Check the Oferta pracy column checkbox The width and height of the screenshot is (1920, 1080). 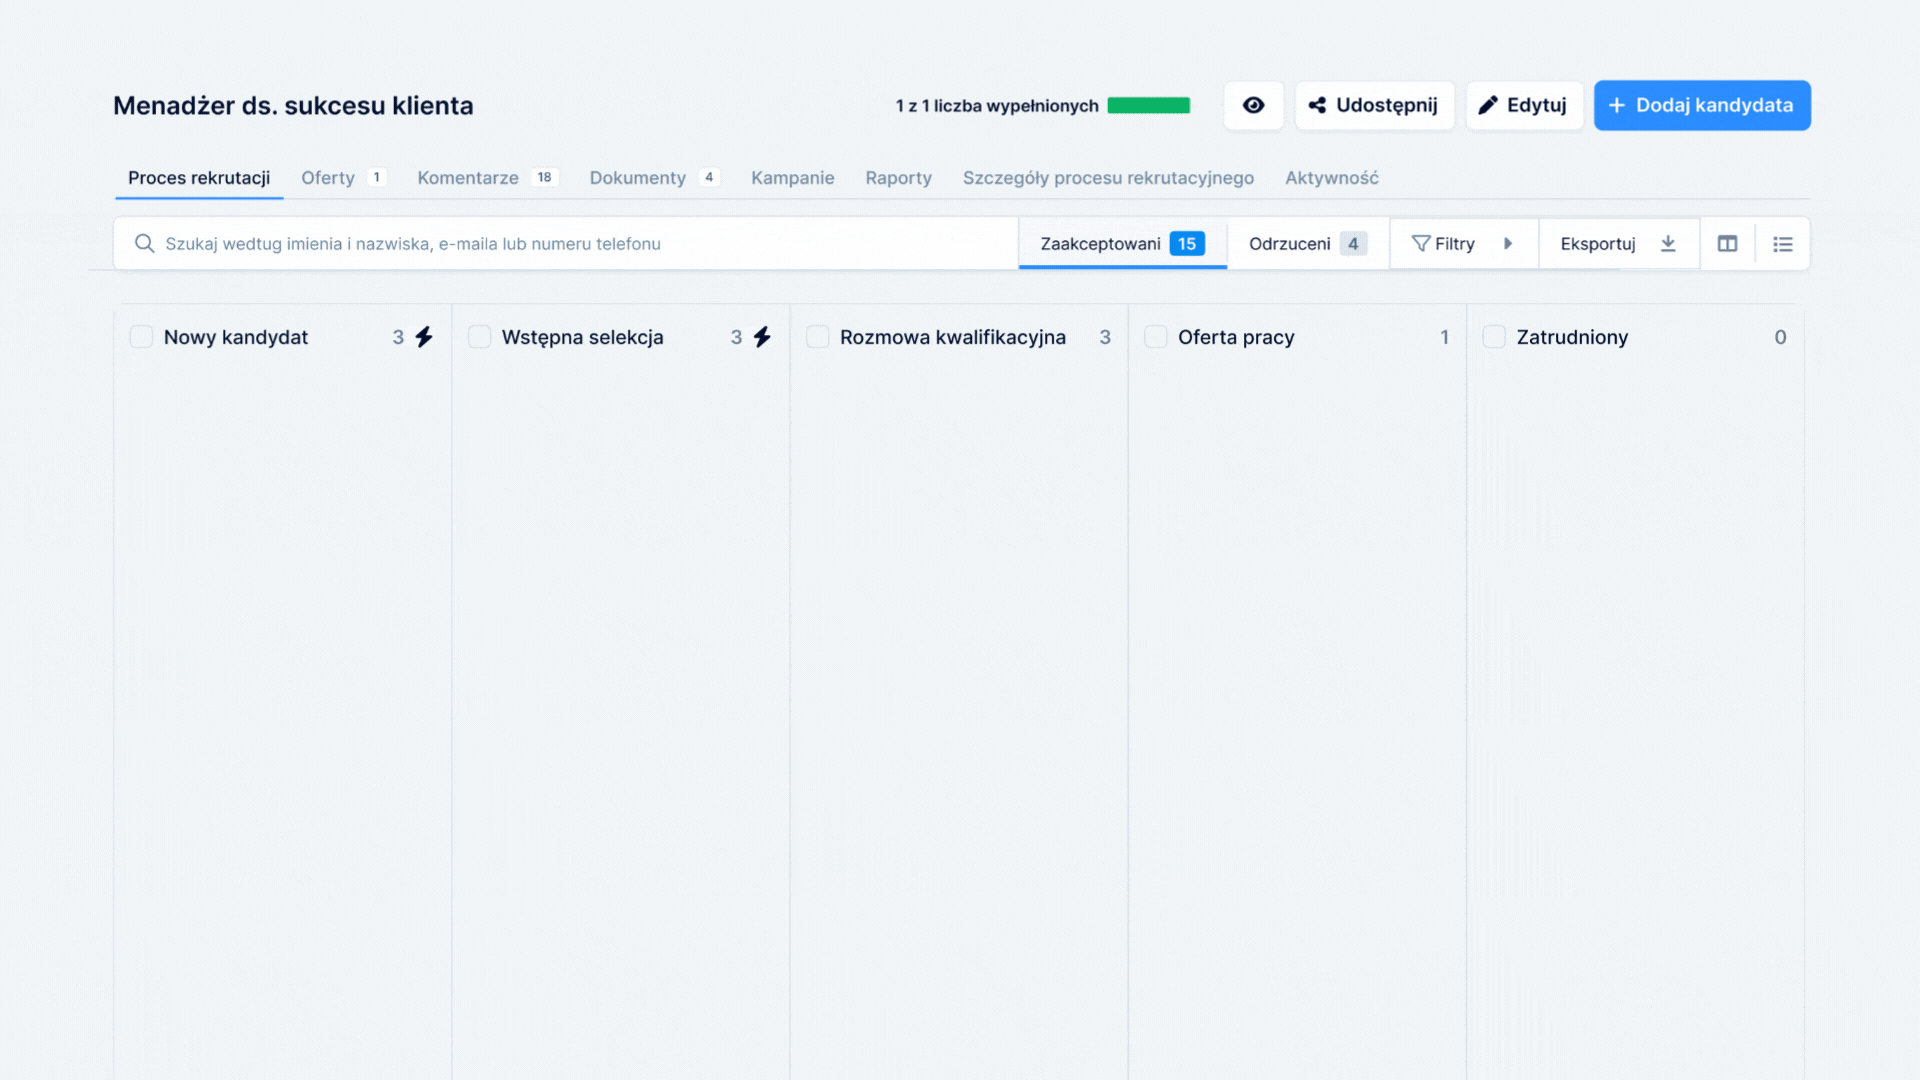coord(1156,337)
